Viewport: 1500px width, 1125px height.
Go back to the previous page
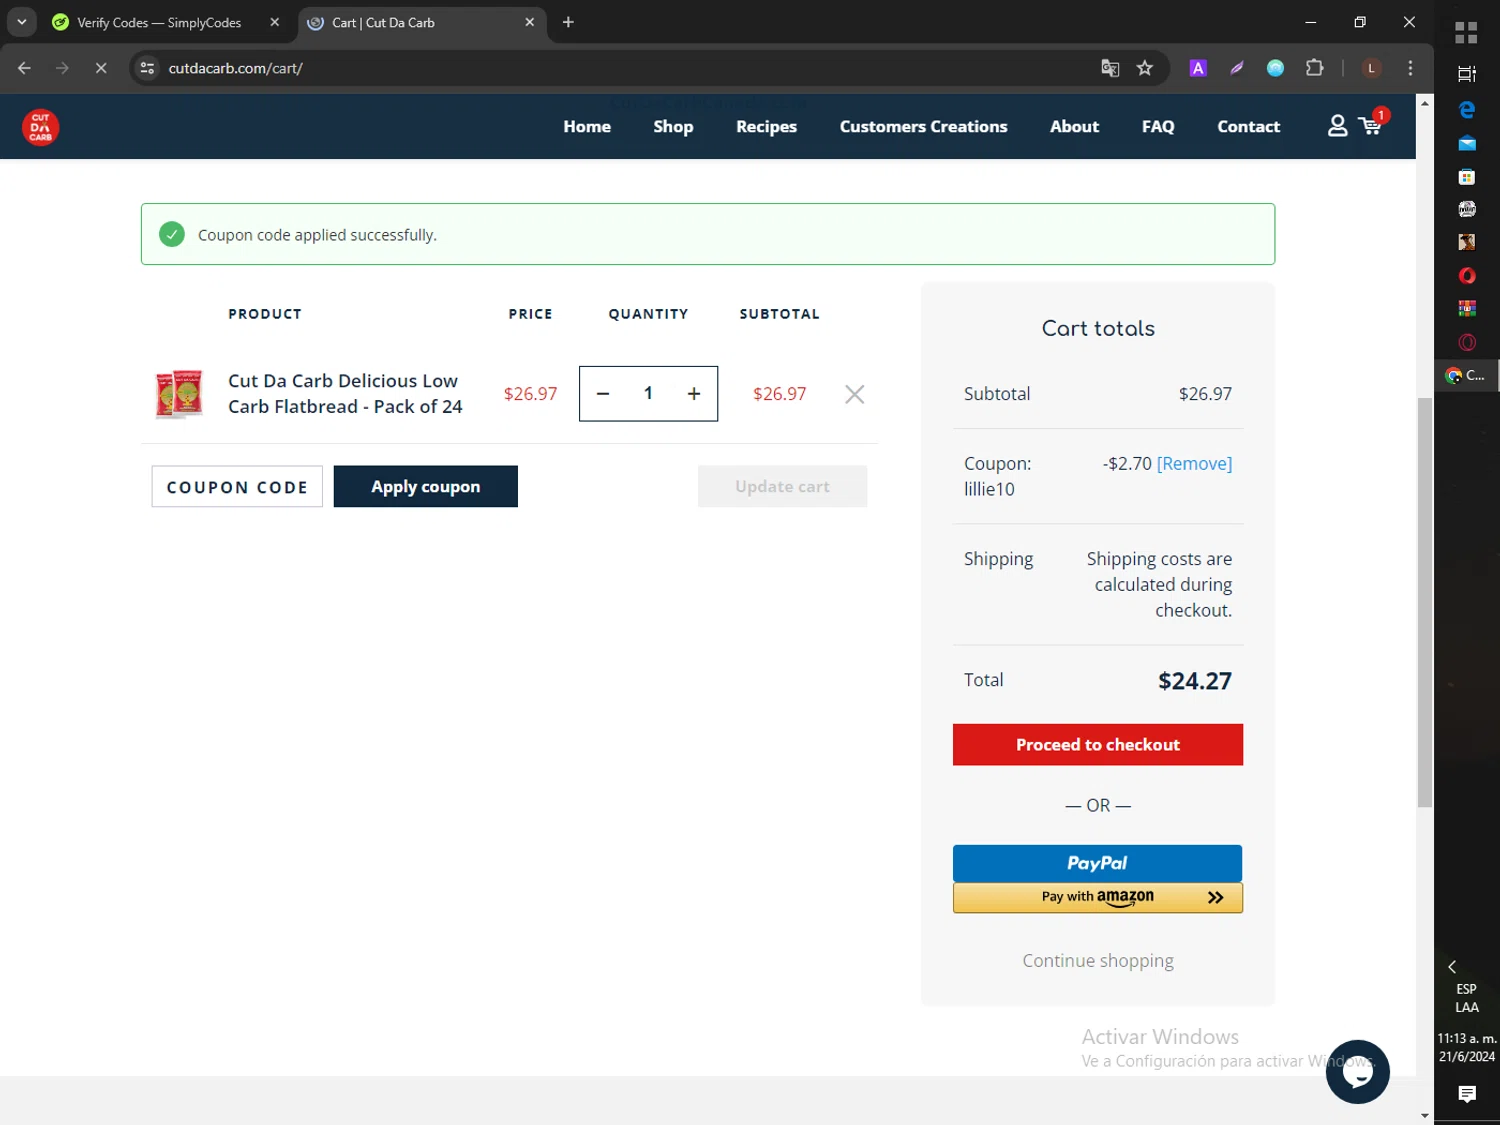[24, 68]
